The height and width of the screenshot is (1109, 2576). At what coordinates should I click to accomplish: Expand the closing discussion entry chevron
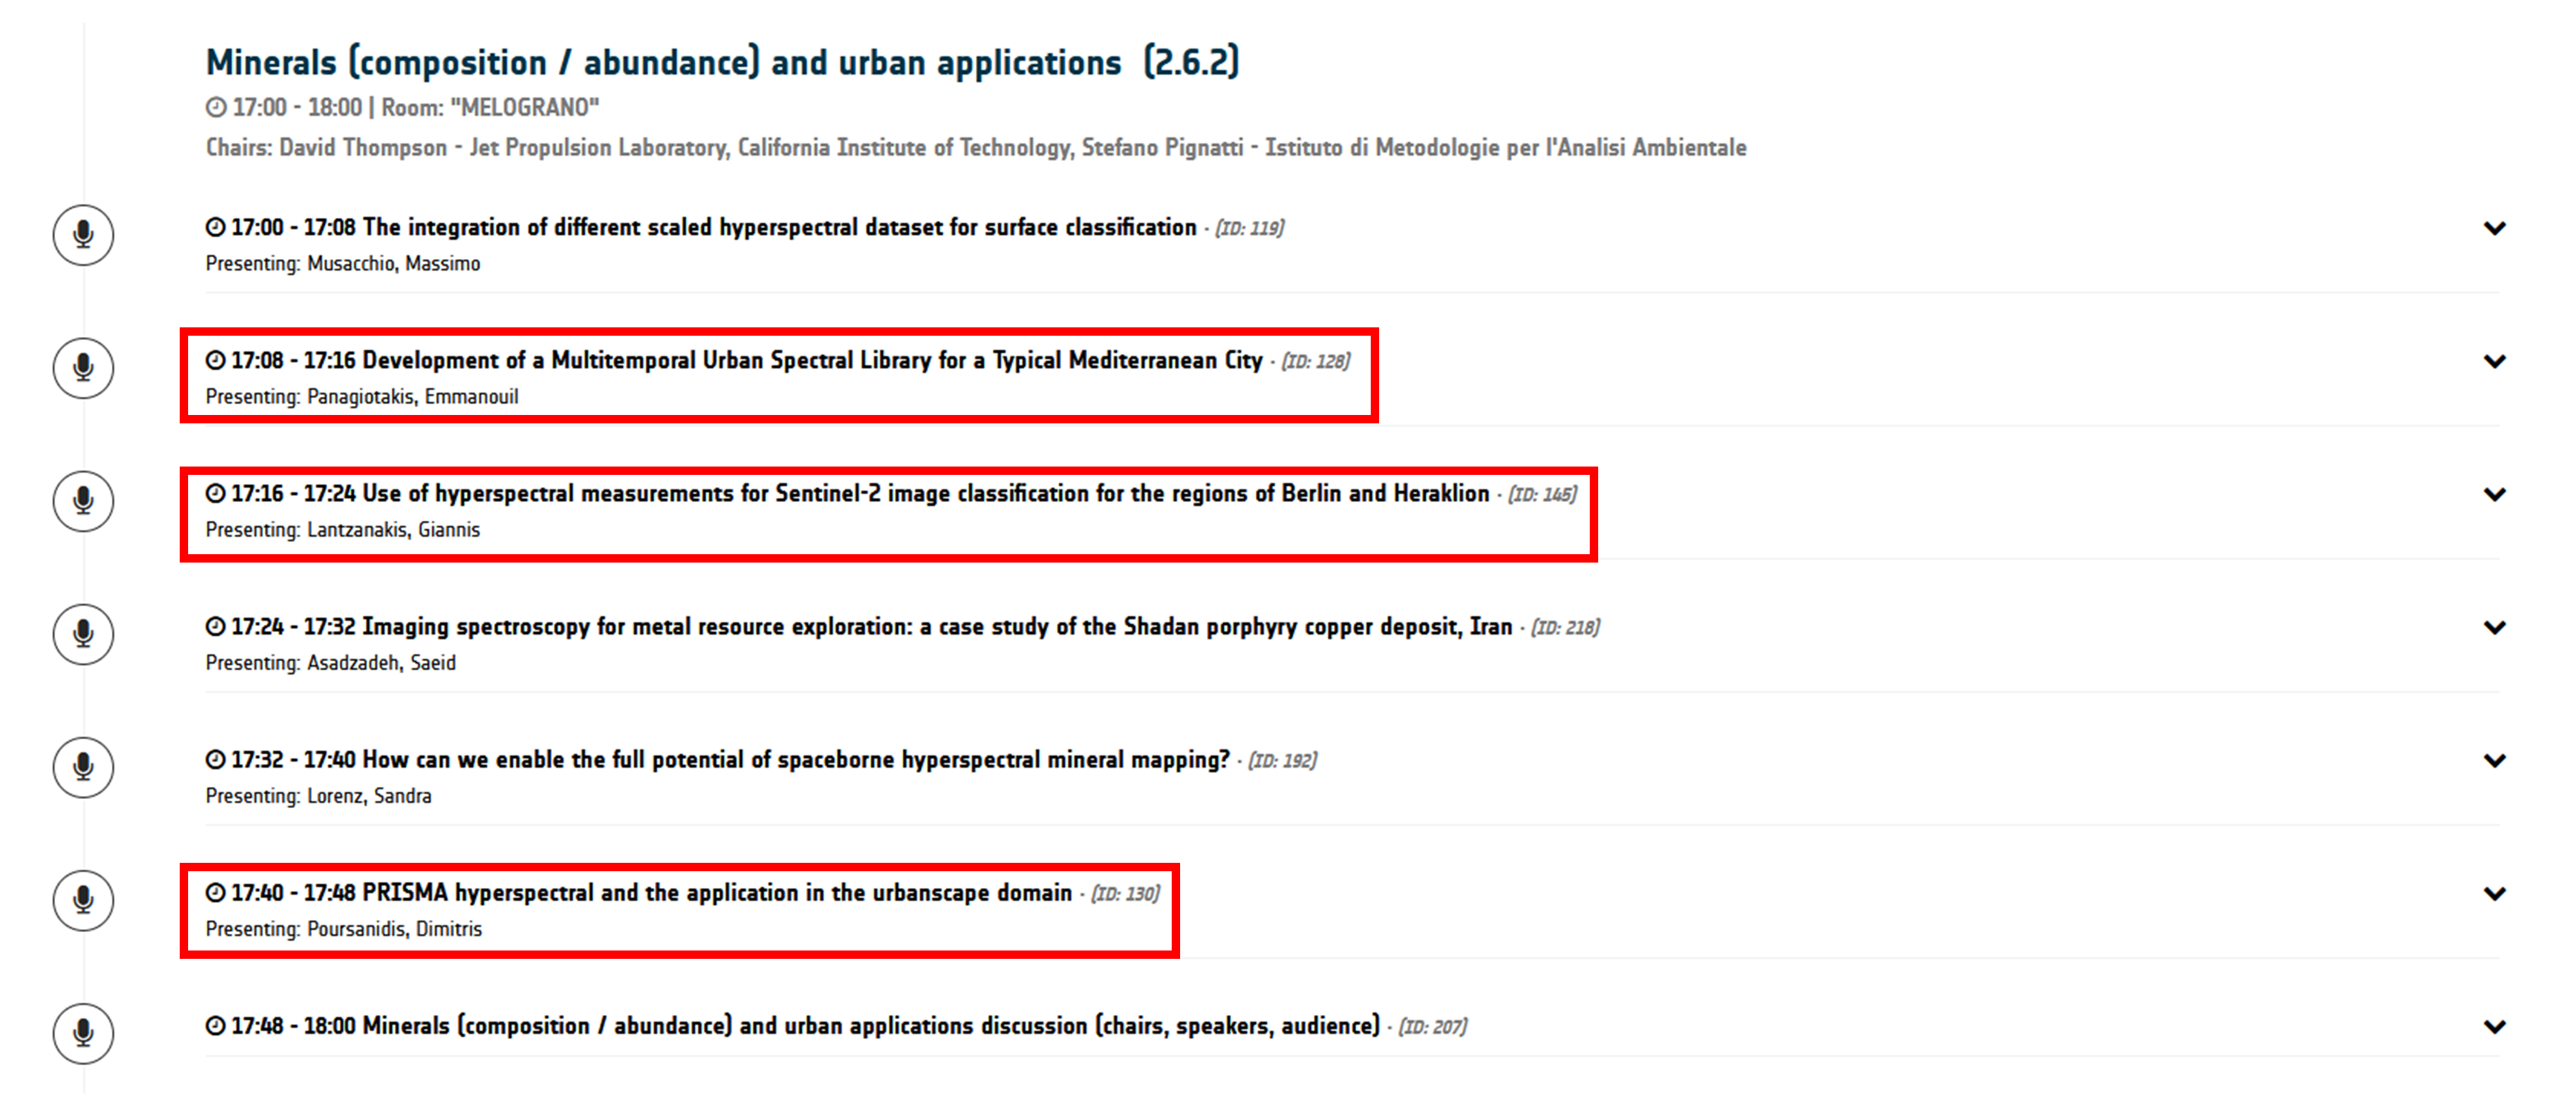click(2494, 1026)
